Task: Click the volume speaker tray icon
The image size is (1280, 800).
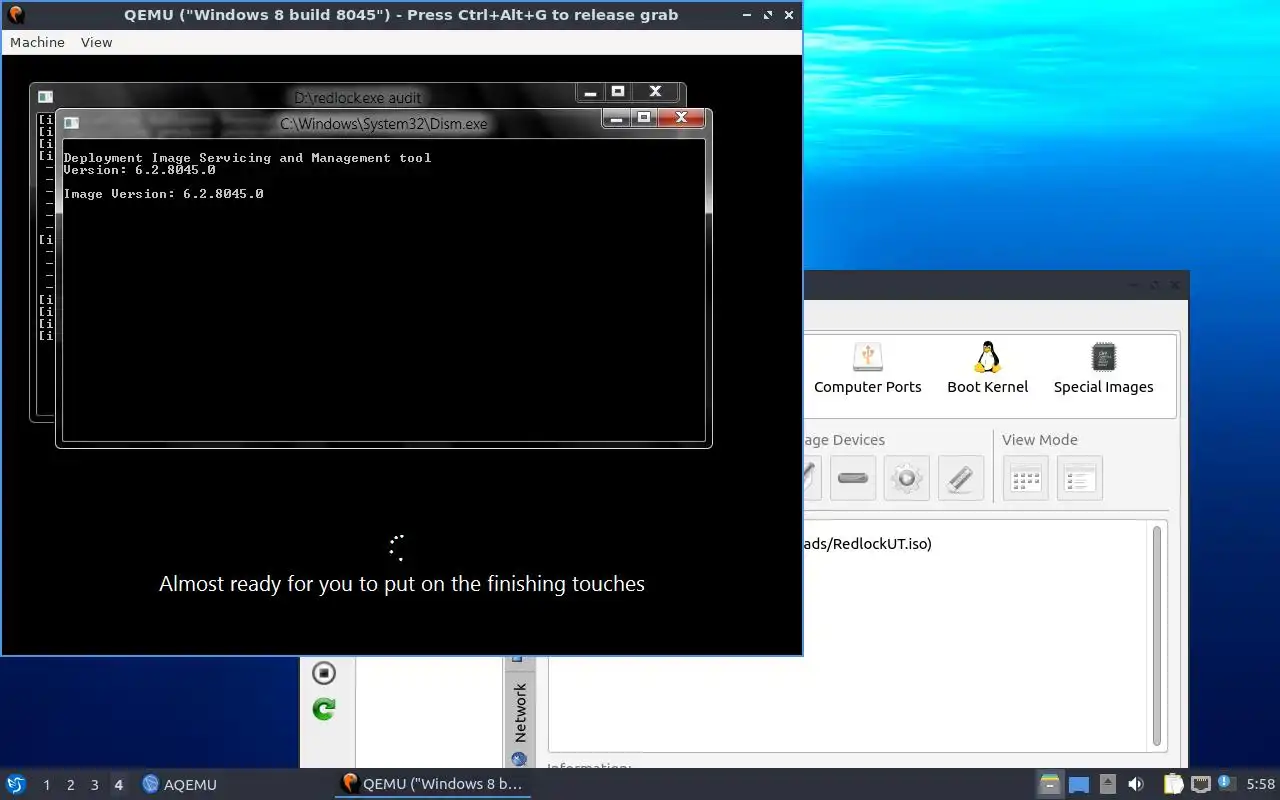Action: pyautogui.click(x=1136, y=784)
